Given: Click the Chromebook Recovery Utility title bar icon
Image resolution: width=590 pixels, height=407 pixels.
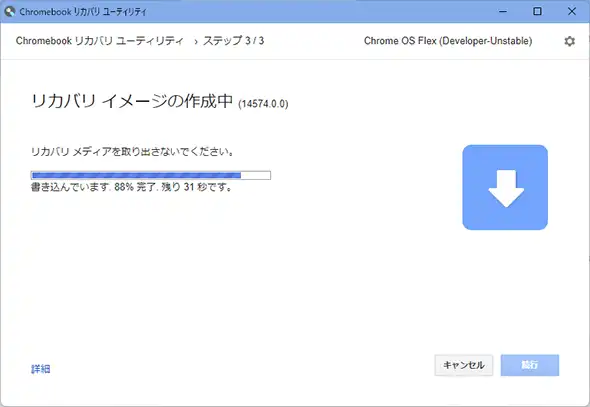Looking at the screenshot, I should tap(9, 11).
